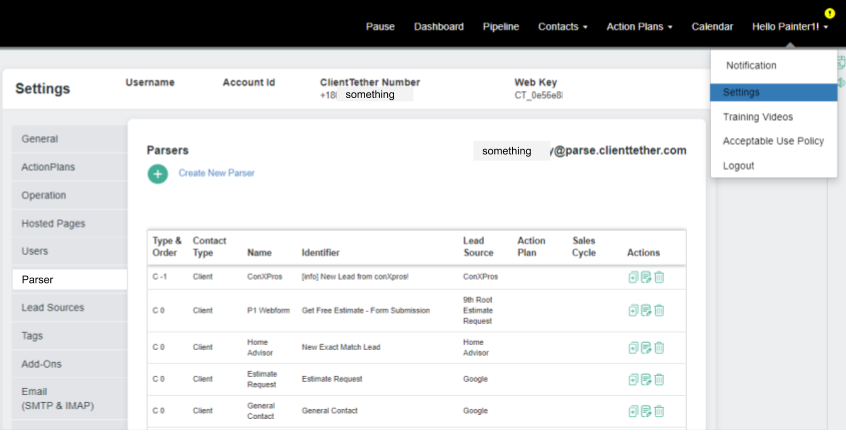Click the Create New Parser link
The image size is (846, 432).
[x=216, y=173]
